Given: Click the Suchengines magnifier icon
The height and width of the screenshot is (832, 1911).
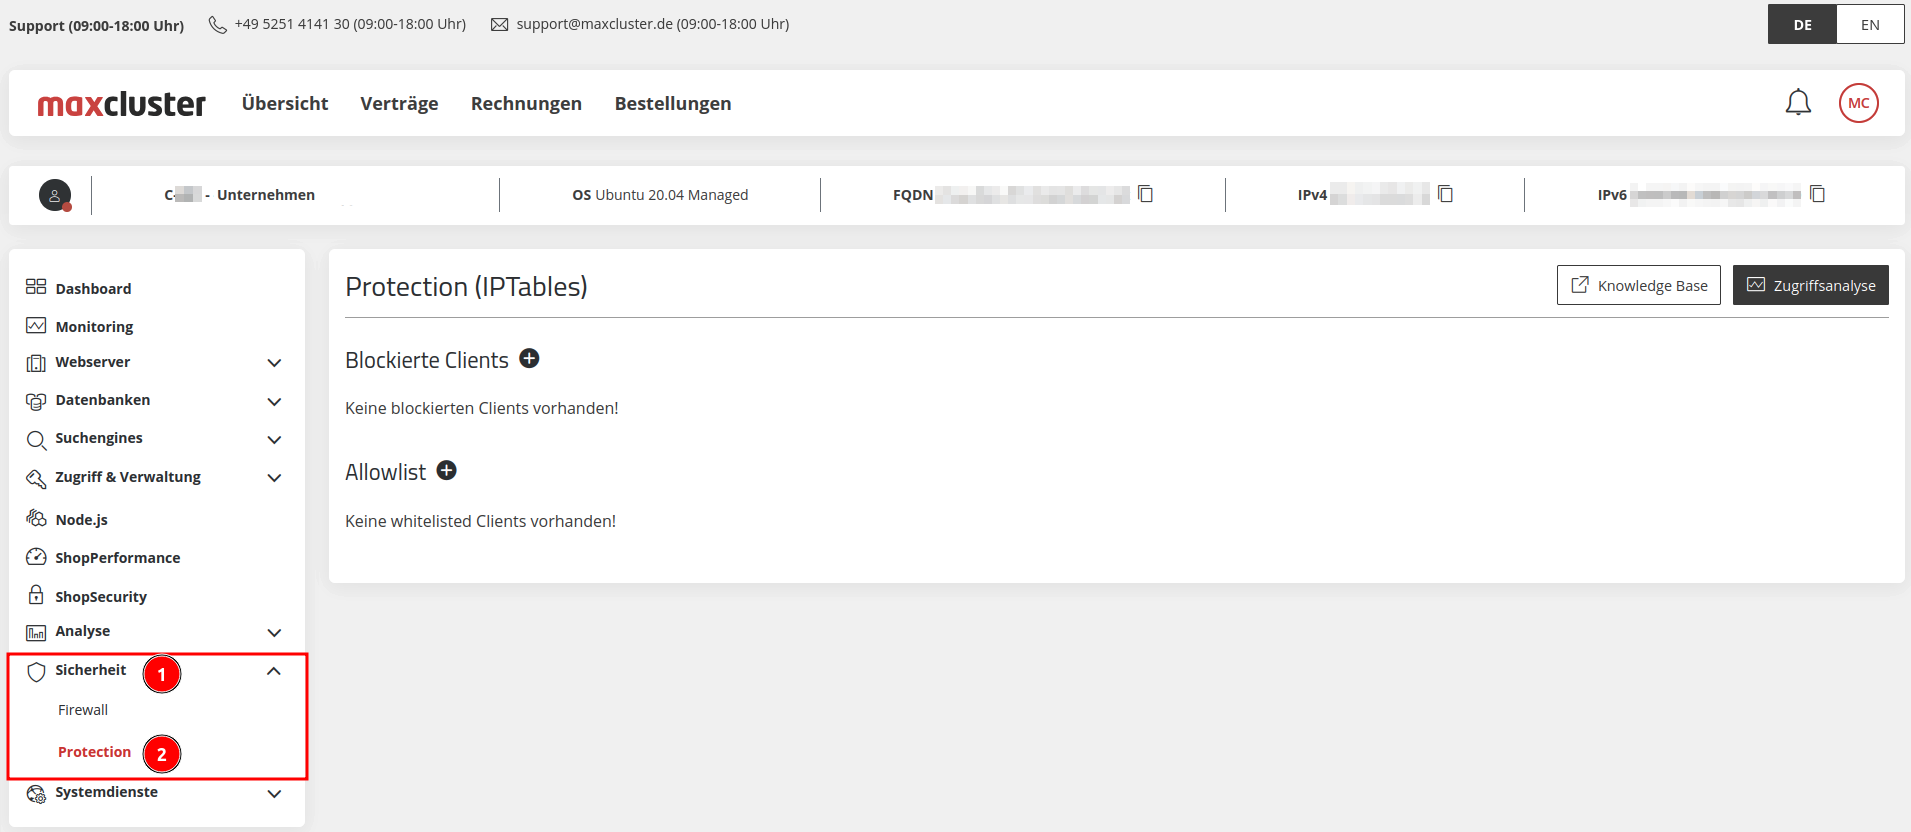Looking at the screenshot, I should [x=36, y=440].
